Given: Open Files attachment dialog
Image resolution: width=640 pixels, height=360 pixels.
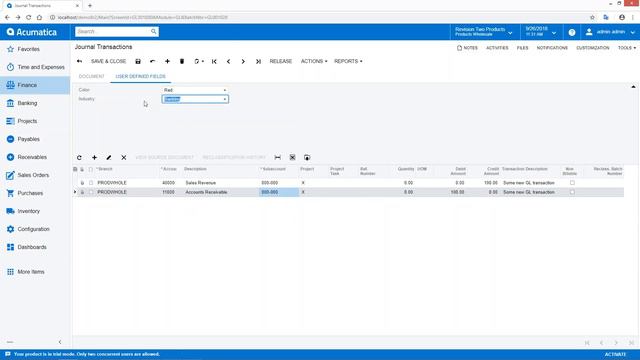Looking at the screenshot, I should [522, 48].
